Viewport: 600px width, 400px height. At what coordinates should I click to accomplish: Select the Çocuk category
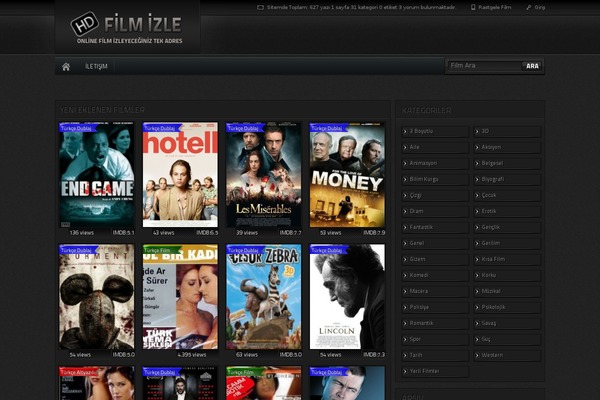[x=507, y=196]
